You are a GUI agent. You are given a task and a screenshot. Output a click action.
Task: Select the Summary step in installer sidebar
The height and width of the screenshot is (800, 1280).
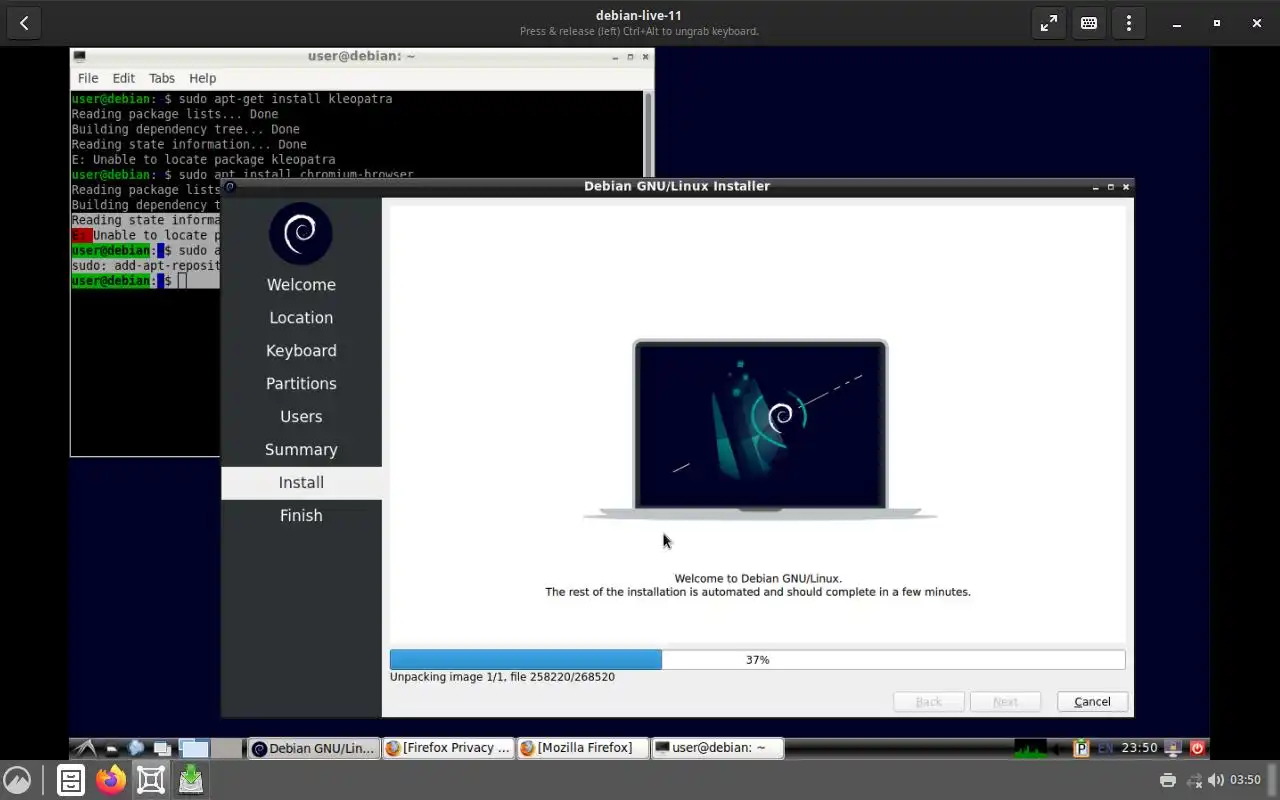(x=301, y=450)
